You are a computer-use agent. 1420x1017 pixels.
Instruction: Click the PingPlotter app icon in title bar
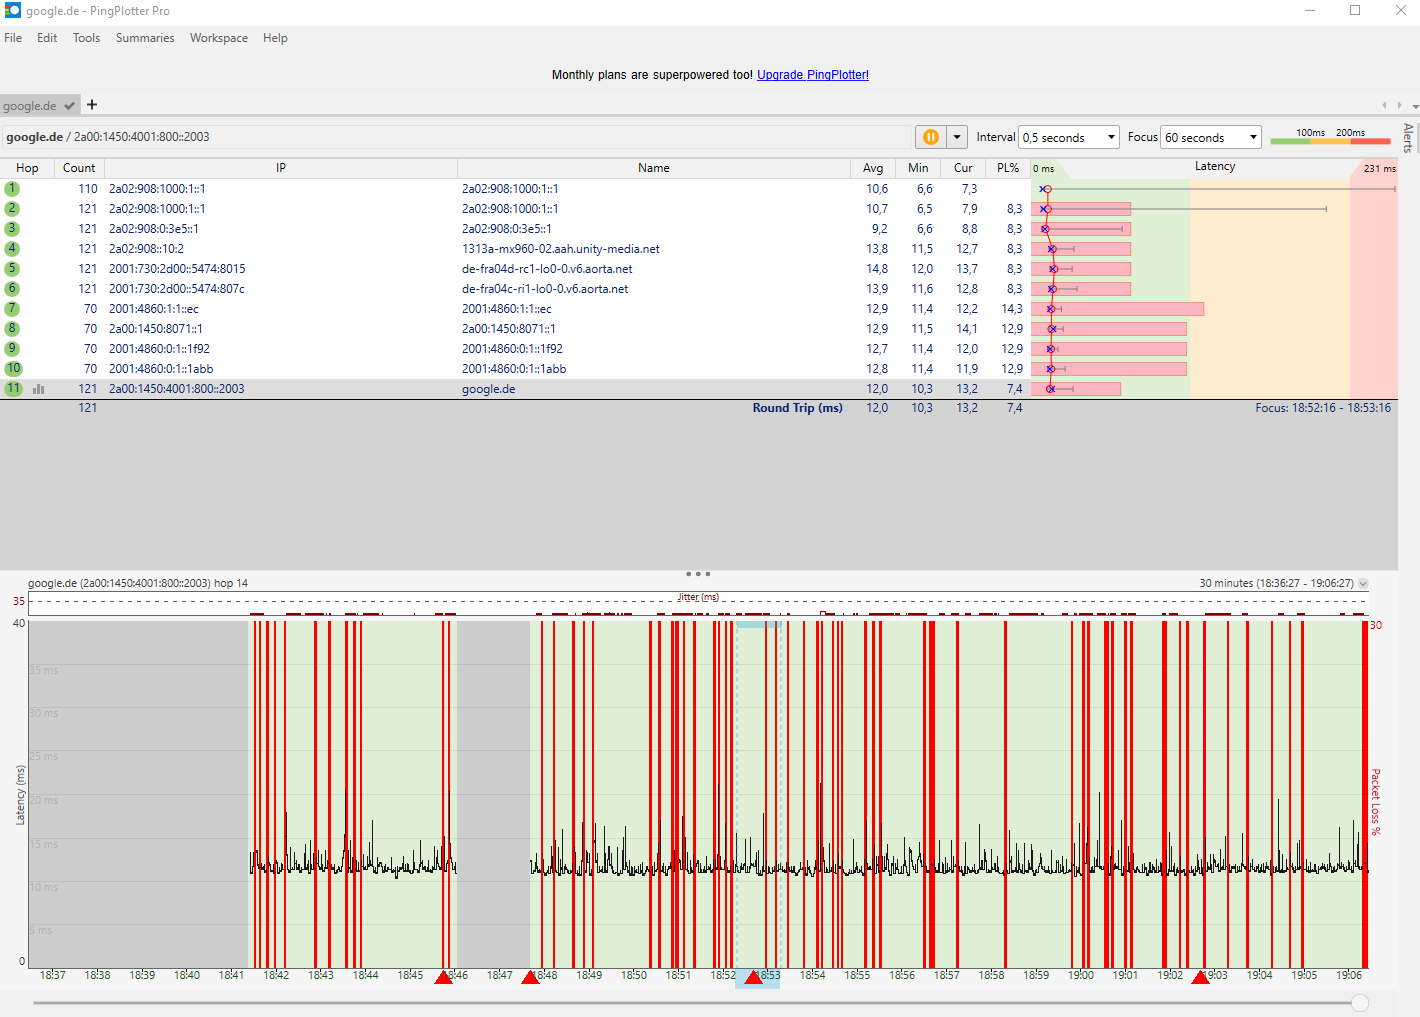(x=12, y=10)
